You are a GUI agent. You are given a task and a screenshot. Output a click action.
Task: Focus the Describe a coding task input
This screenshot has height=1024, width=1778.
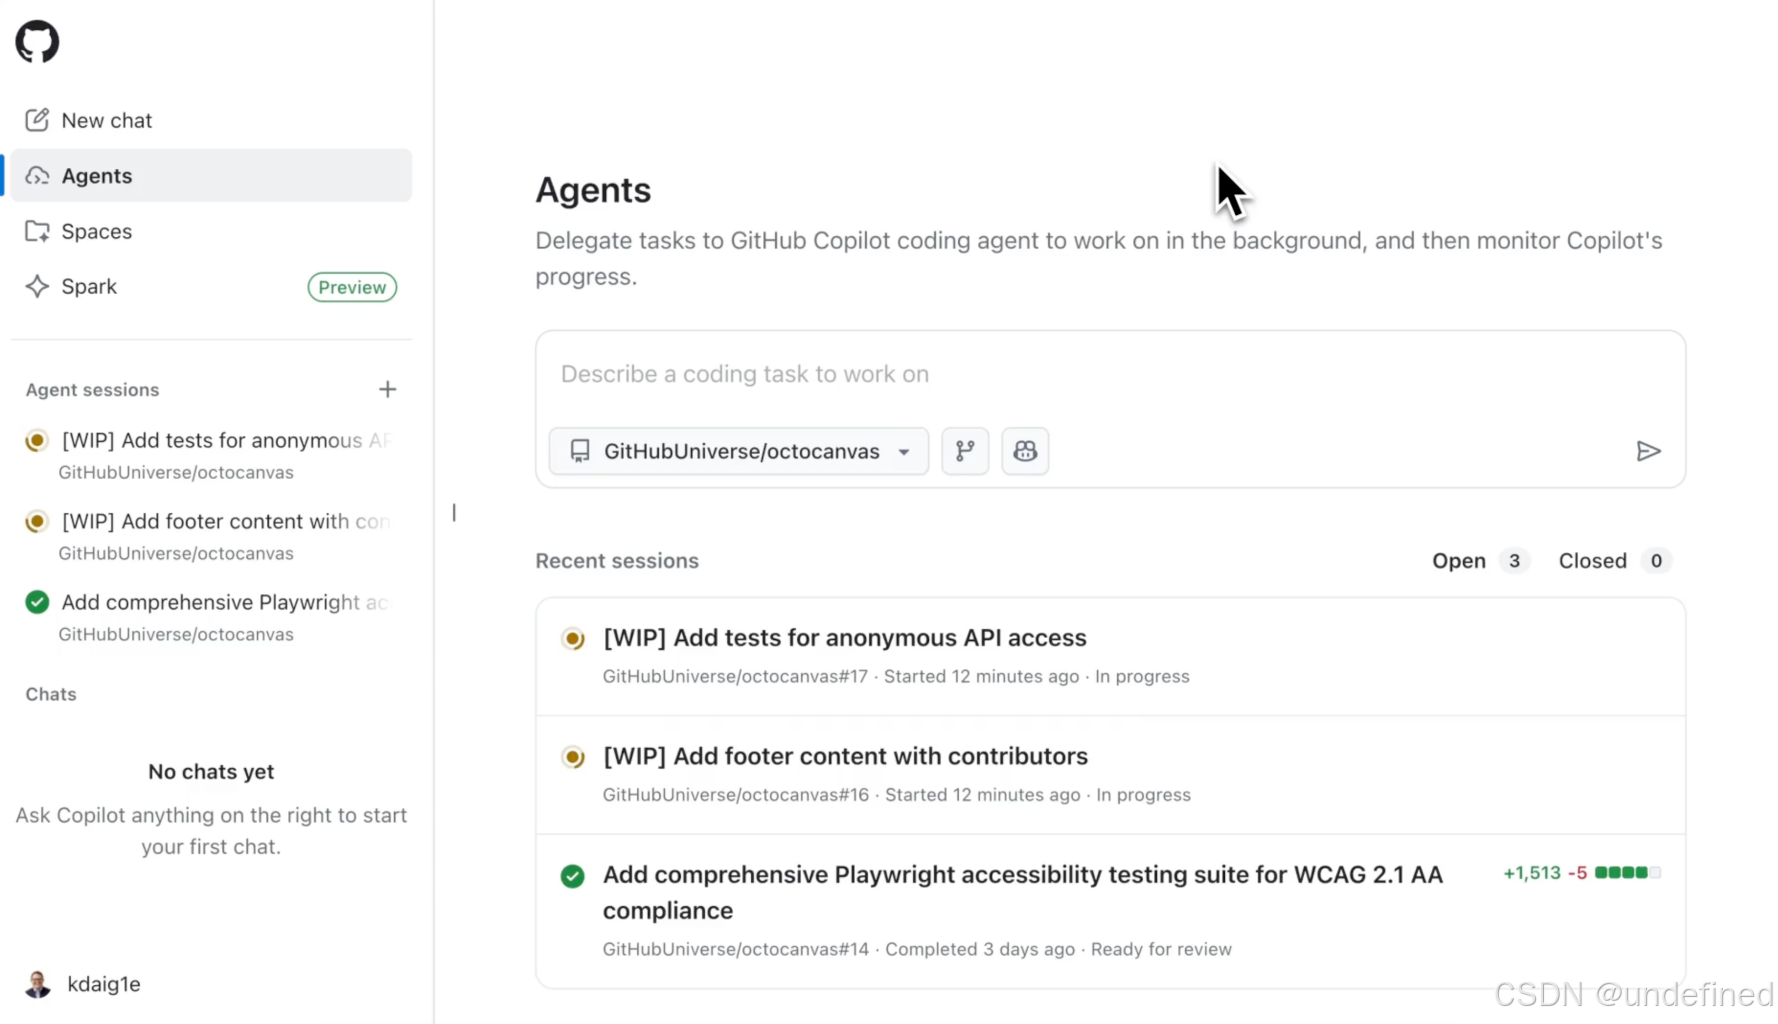click(x=1110, y=374)
